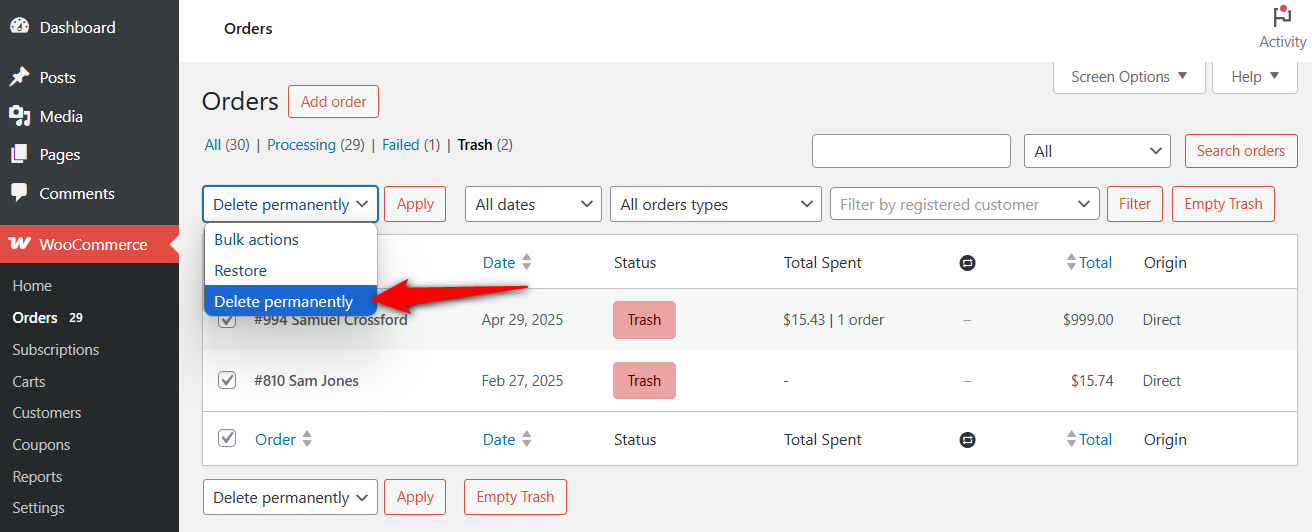Open the Subscriptions submenu item
Screen dimensions: 1312x532
point(56,350)
